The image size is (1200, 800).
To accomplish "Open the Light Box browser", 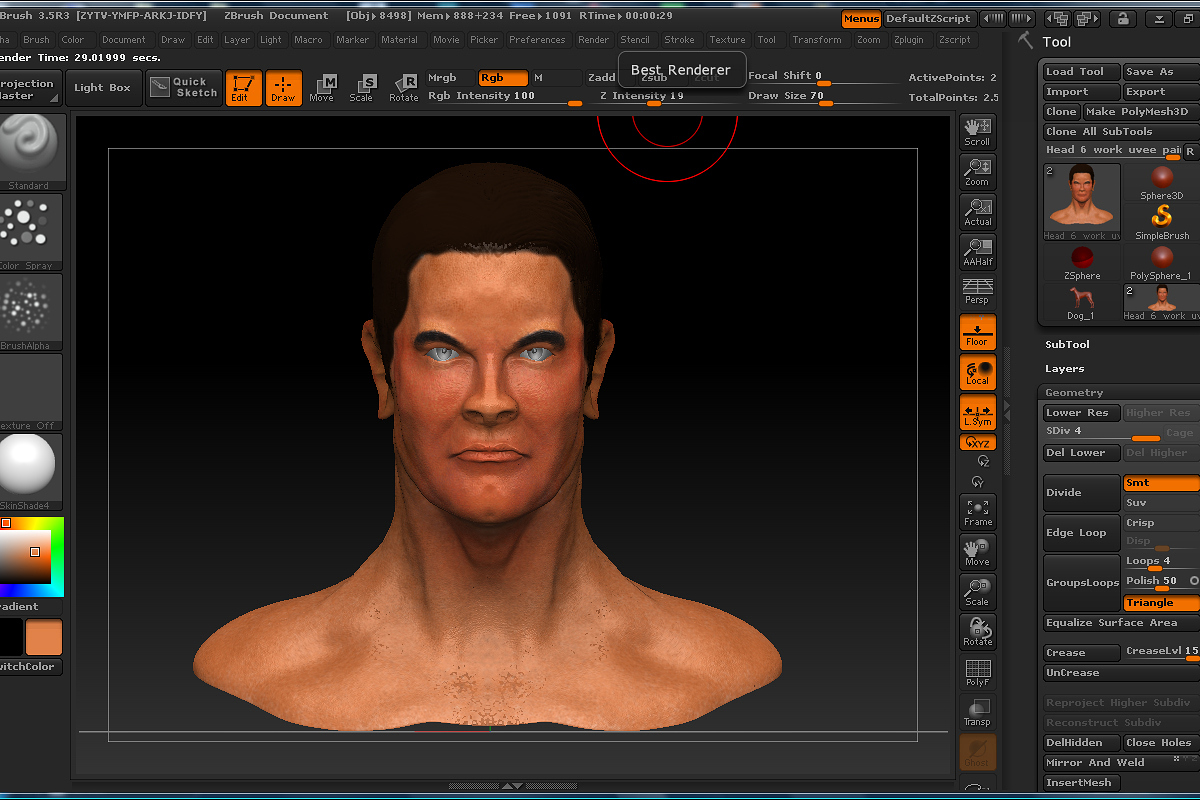I will (102, 87).
